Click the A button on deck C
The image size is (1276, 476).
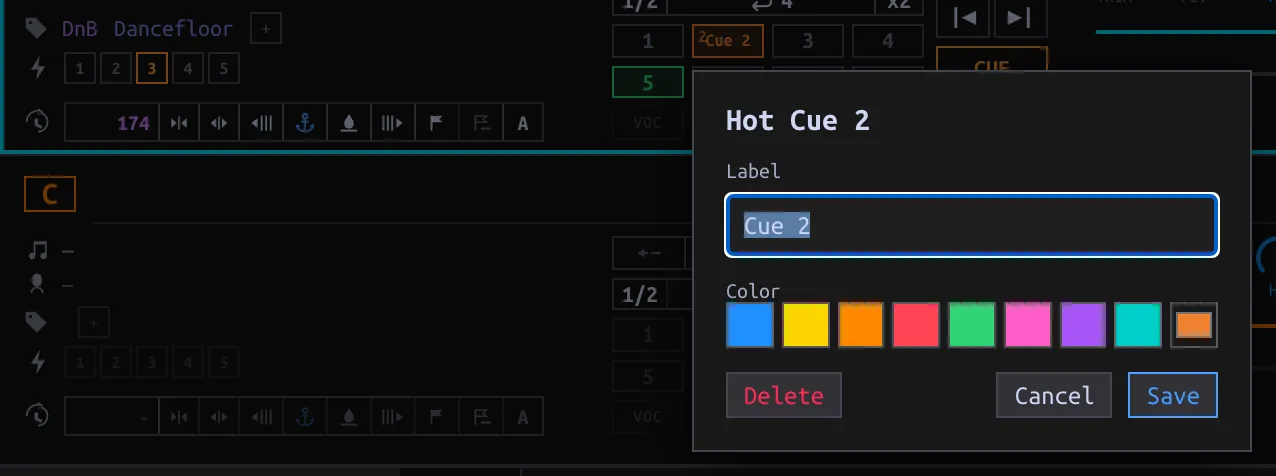[x=523, y=416]
